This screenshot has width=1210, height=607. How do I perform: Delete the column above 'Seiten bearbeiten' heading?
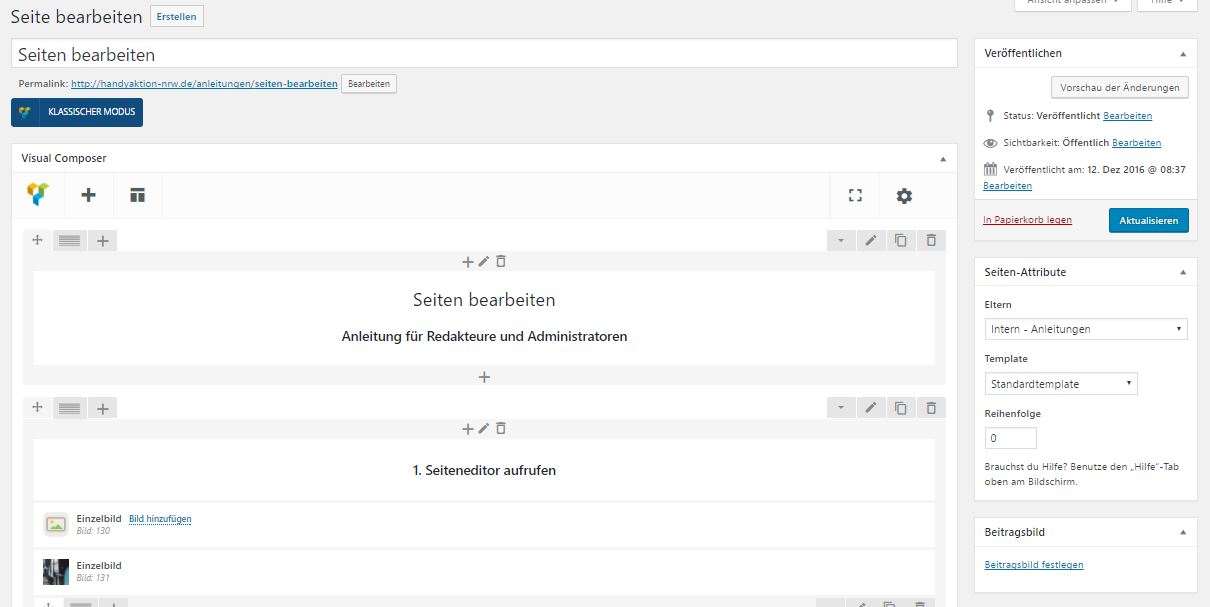(501, 261)
